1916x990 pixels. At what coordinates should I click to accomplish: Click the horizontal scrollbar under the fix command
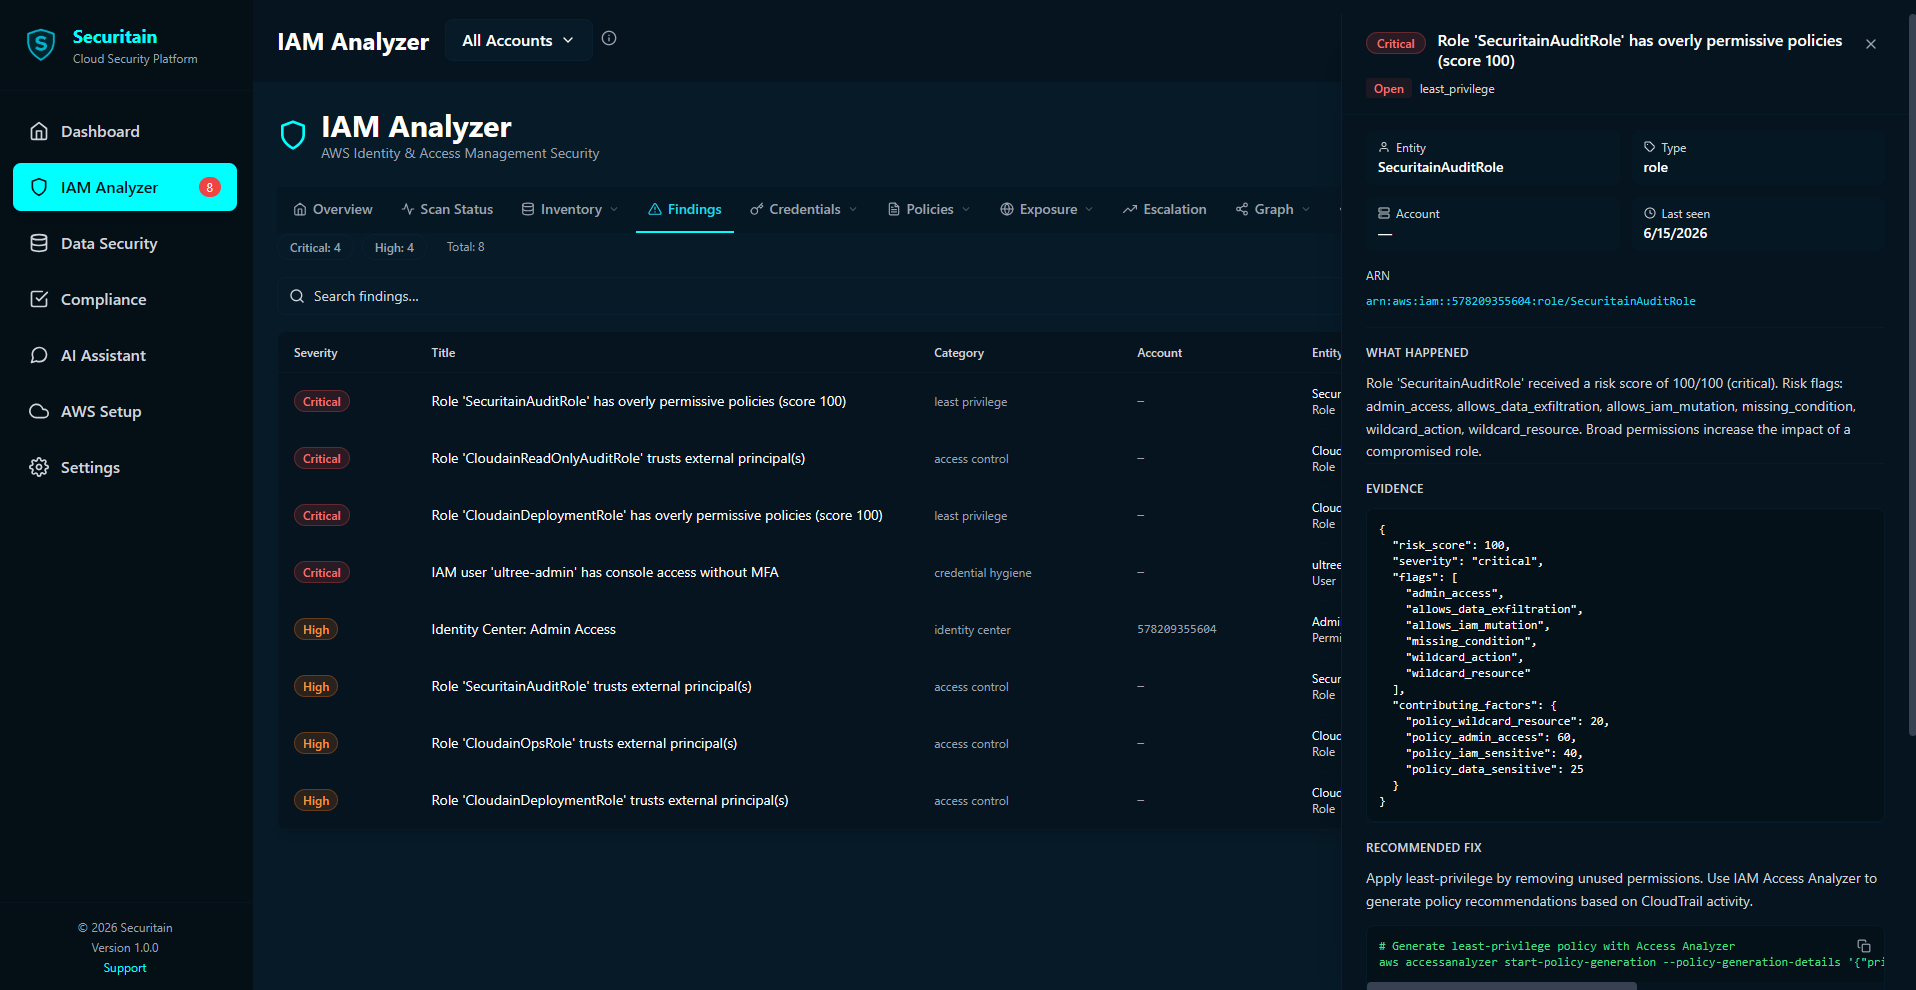point(1501,985)
